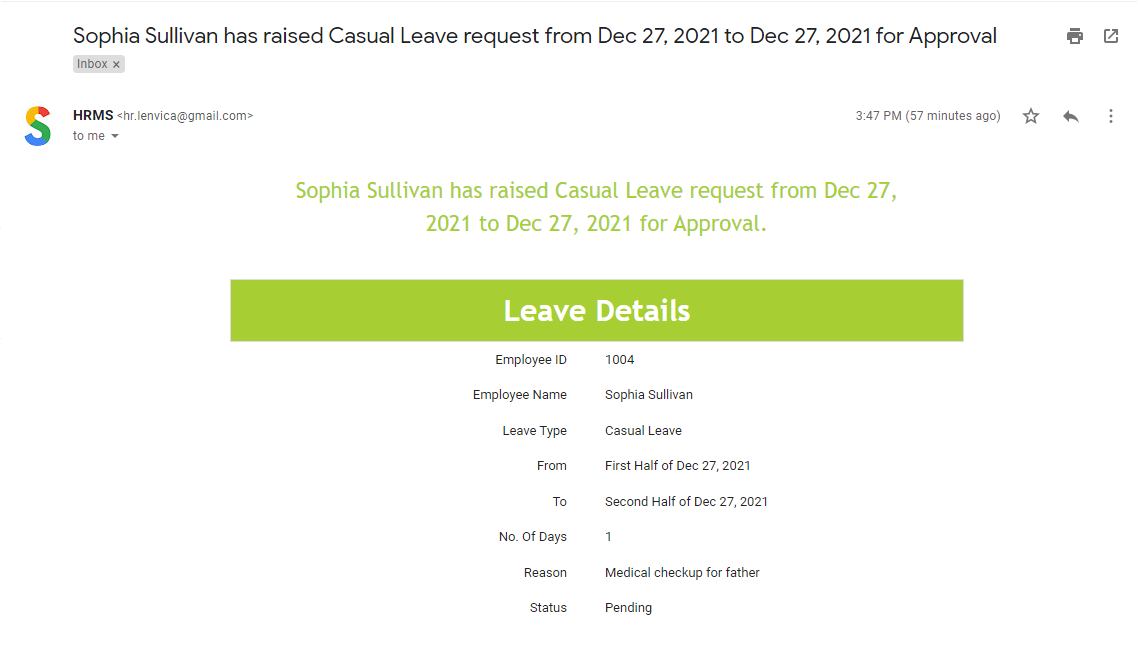Open the three-dot More options menu
Viewport: 1139px width, 663px height.
(1111, 116)
